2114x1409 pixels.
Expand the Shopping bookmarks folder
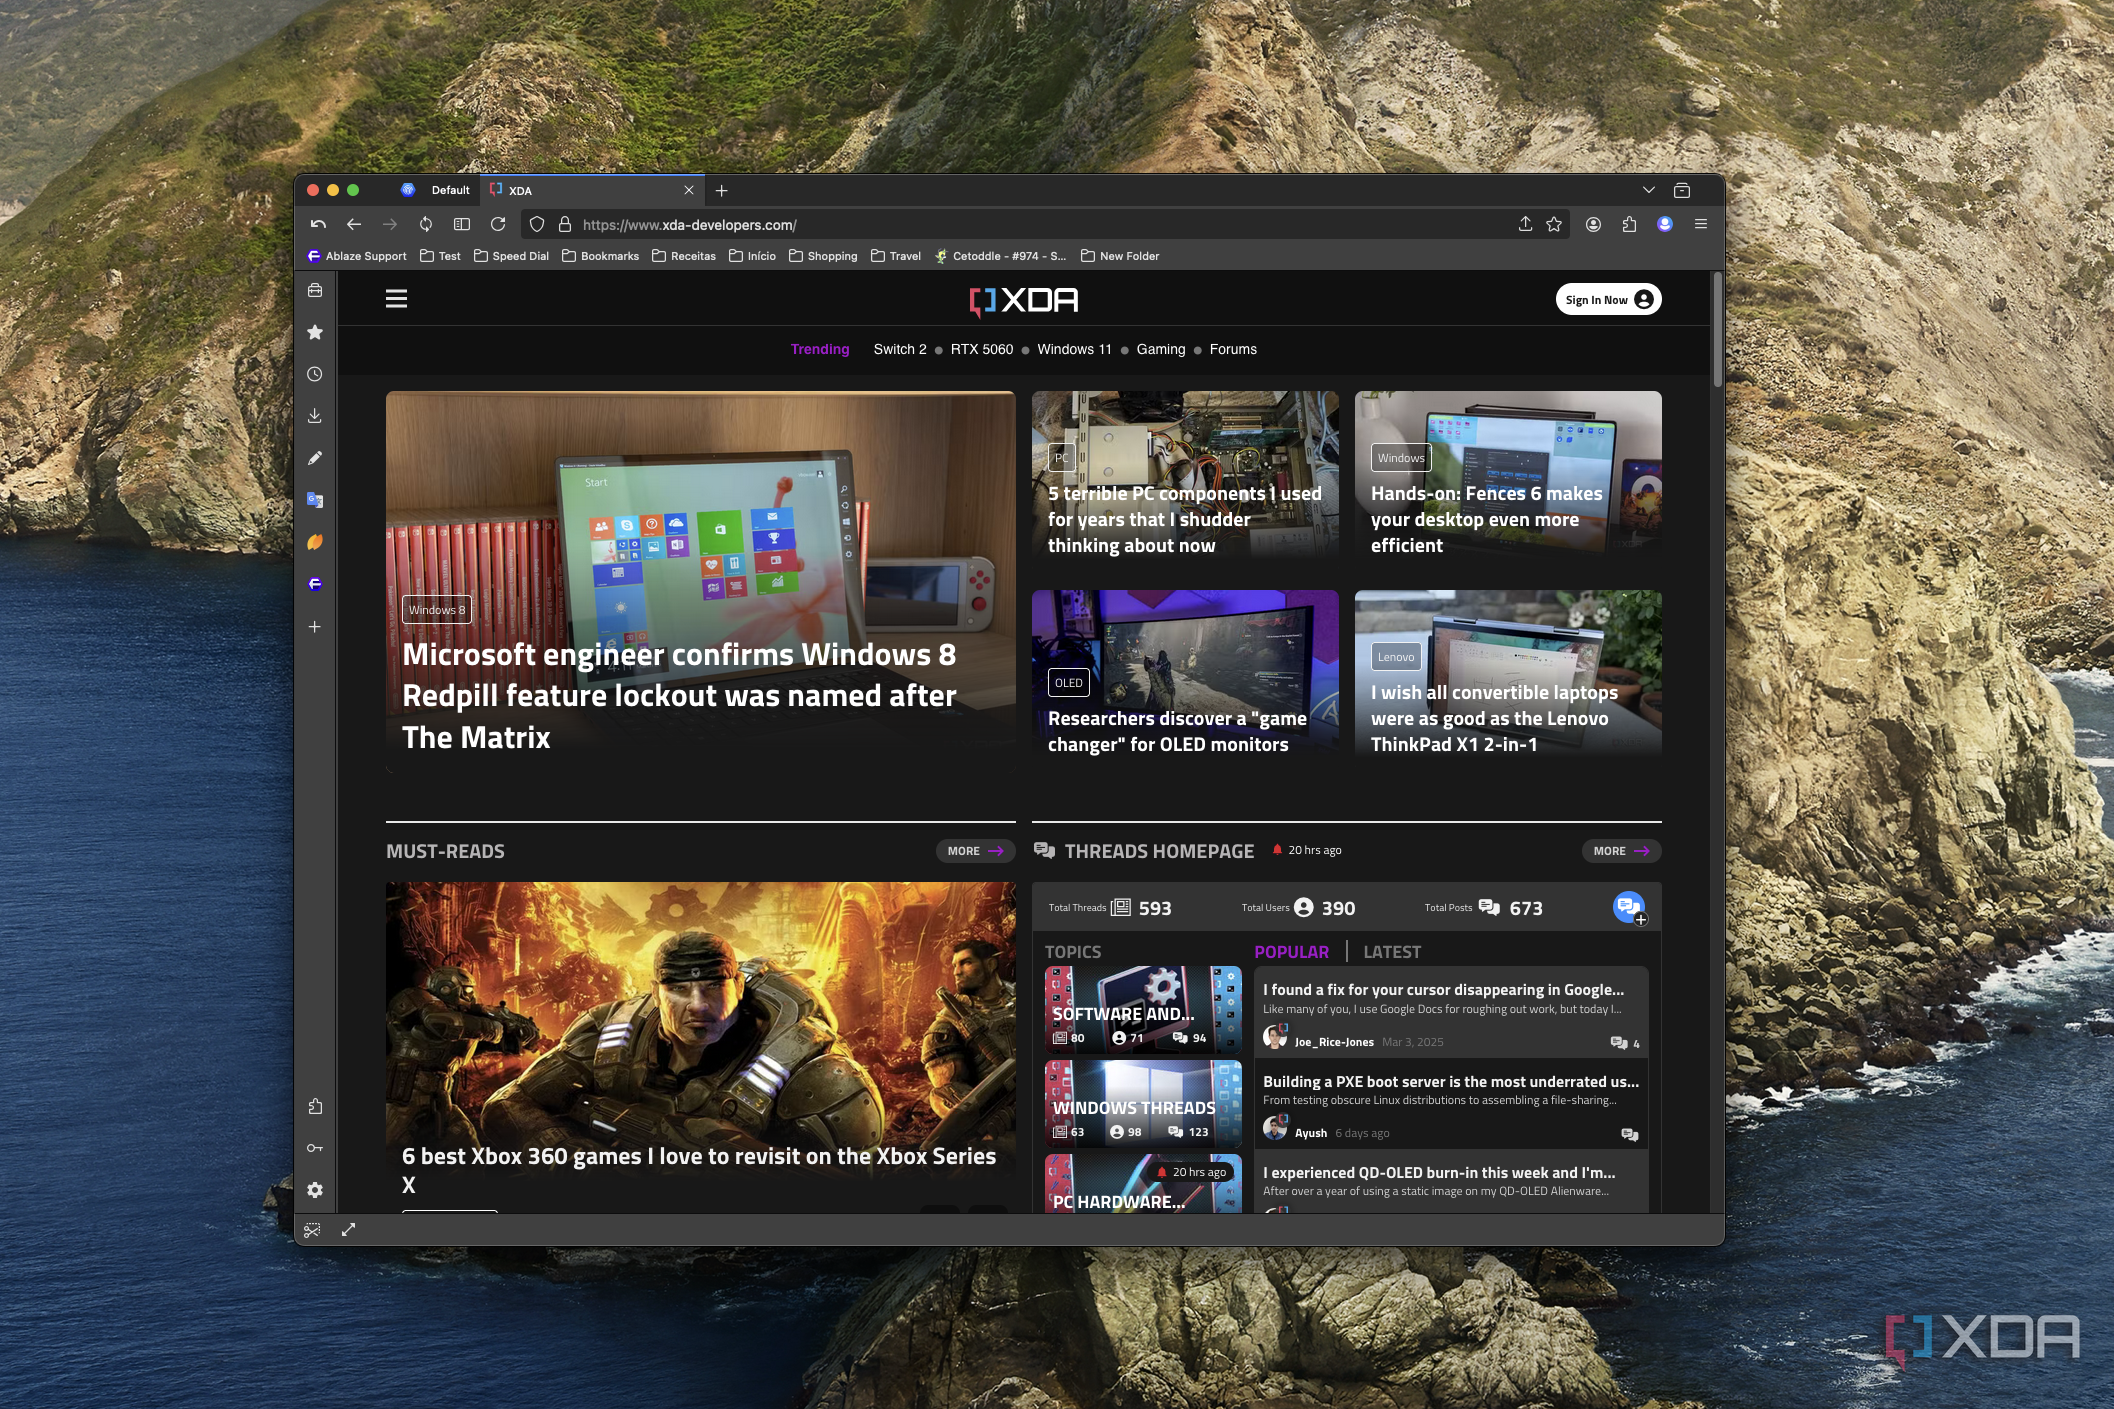(x=823, y=256)
